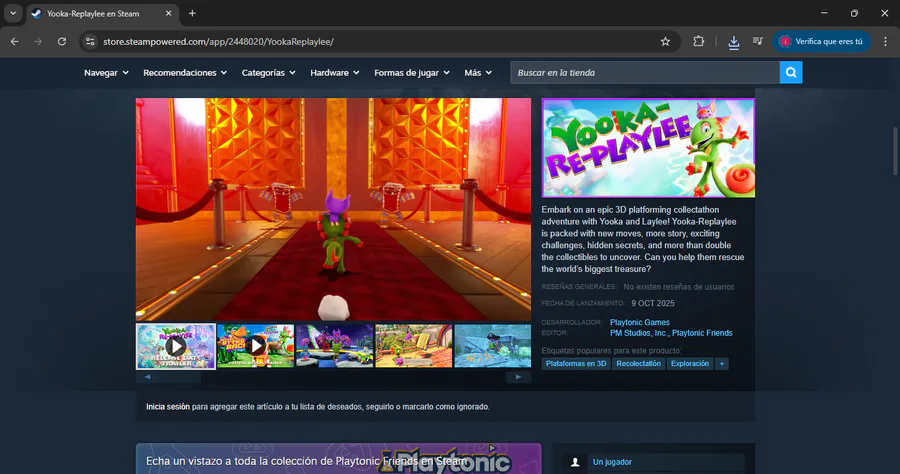Image resolution: width=900 pixels, height=474 pixels.
Task: Open the extensions puzzle icon
Action: [699, 41]
